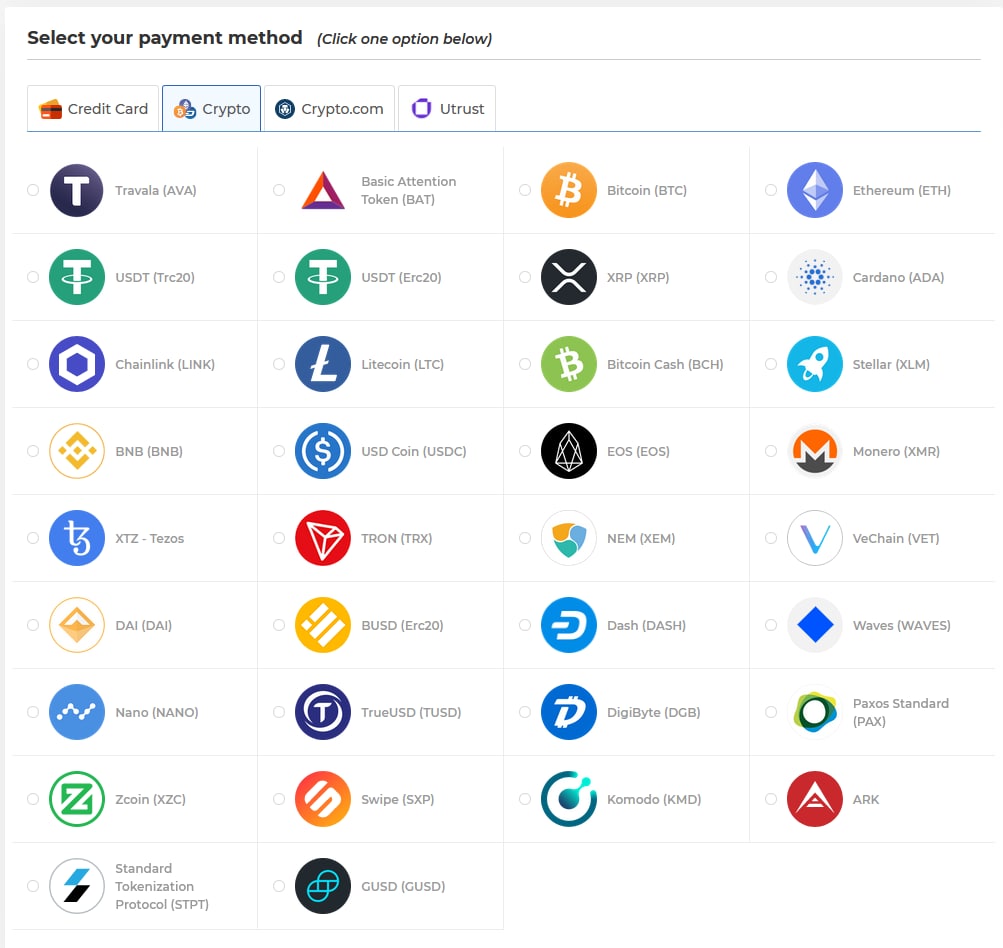
Task: Click the DigiByte (DGB) icon
Action: tap(569, 713)
